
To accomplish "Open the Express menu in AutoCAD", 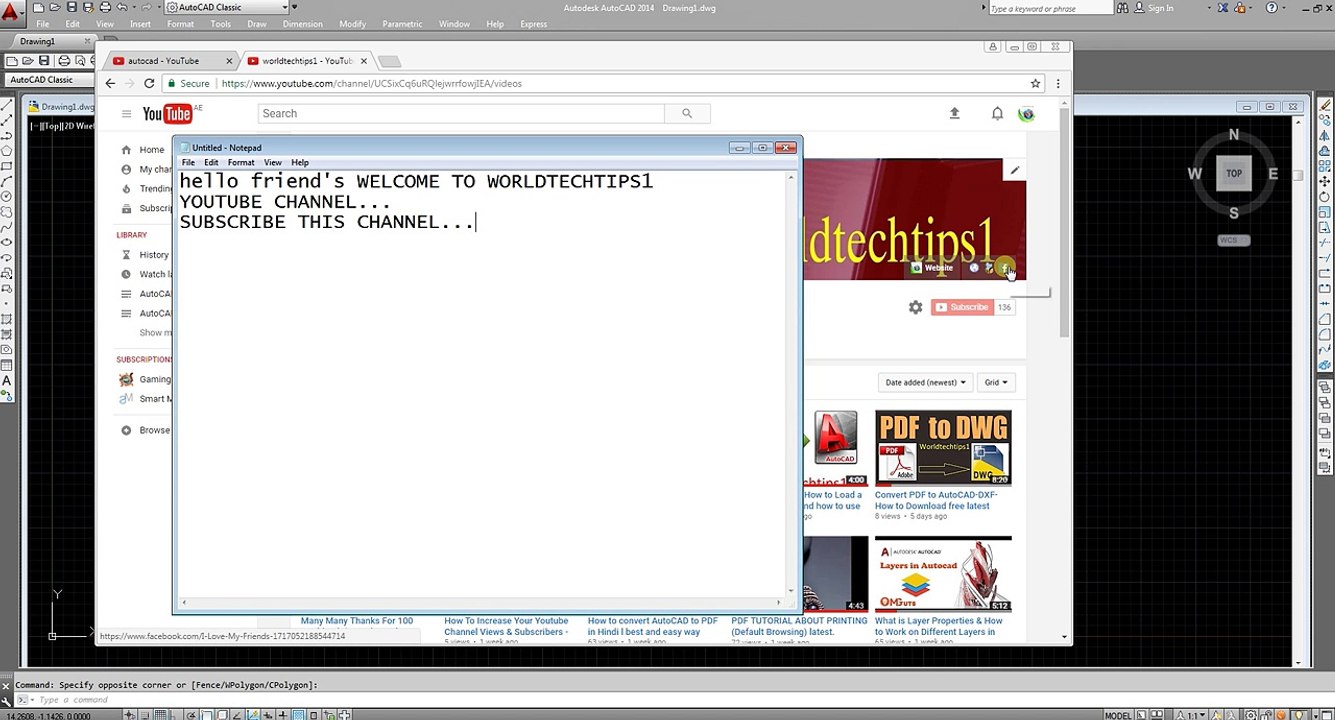I will (x=533, y=24).
